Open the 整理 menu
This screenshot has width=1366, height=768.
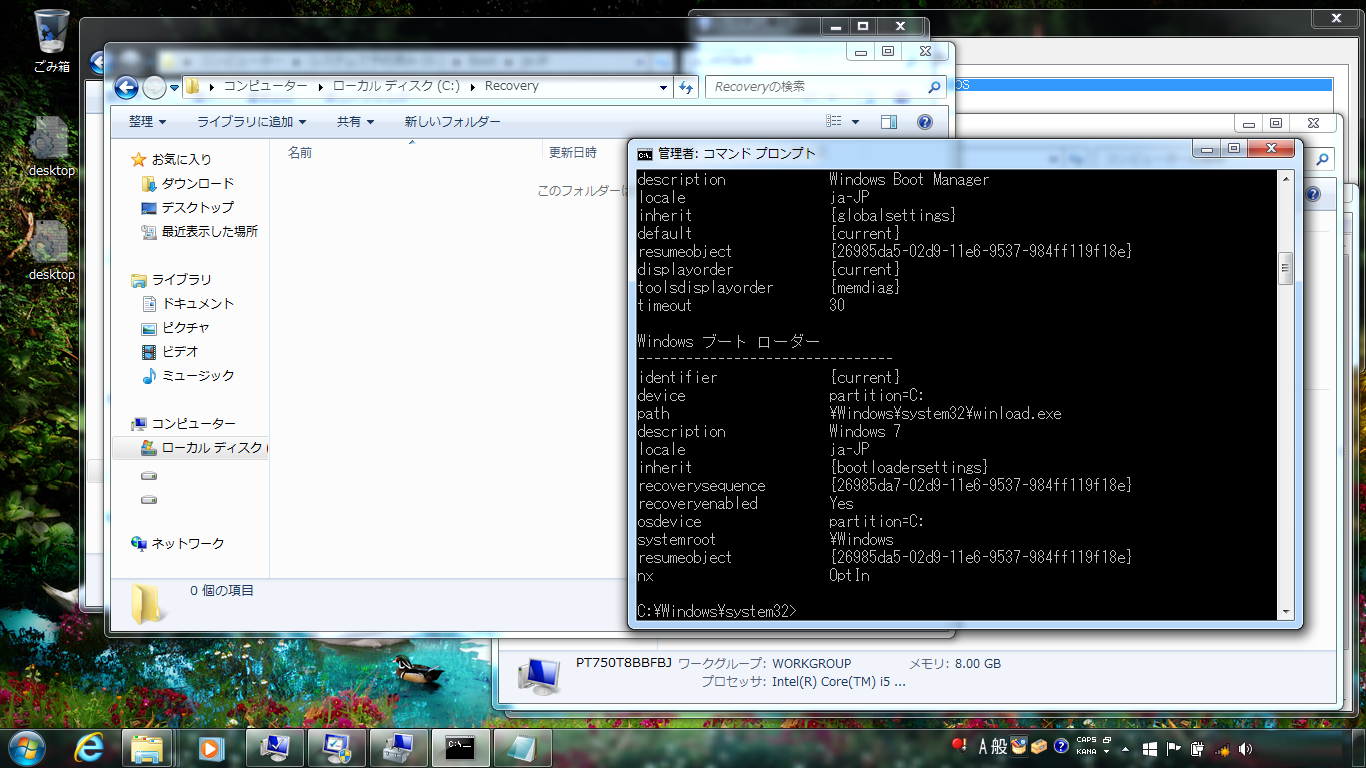pos(147,122)
